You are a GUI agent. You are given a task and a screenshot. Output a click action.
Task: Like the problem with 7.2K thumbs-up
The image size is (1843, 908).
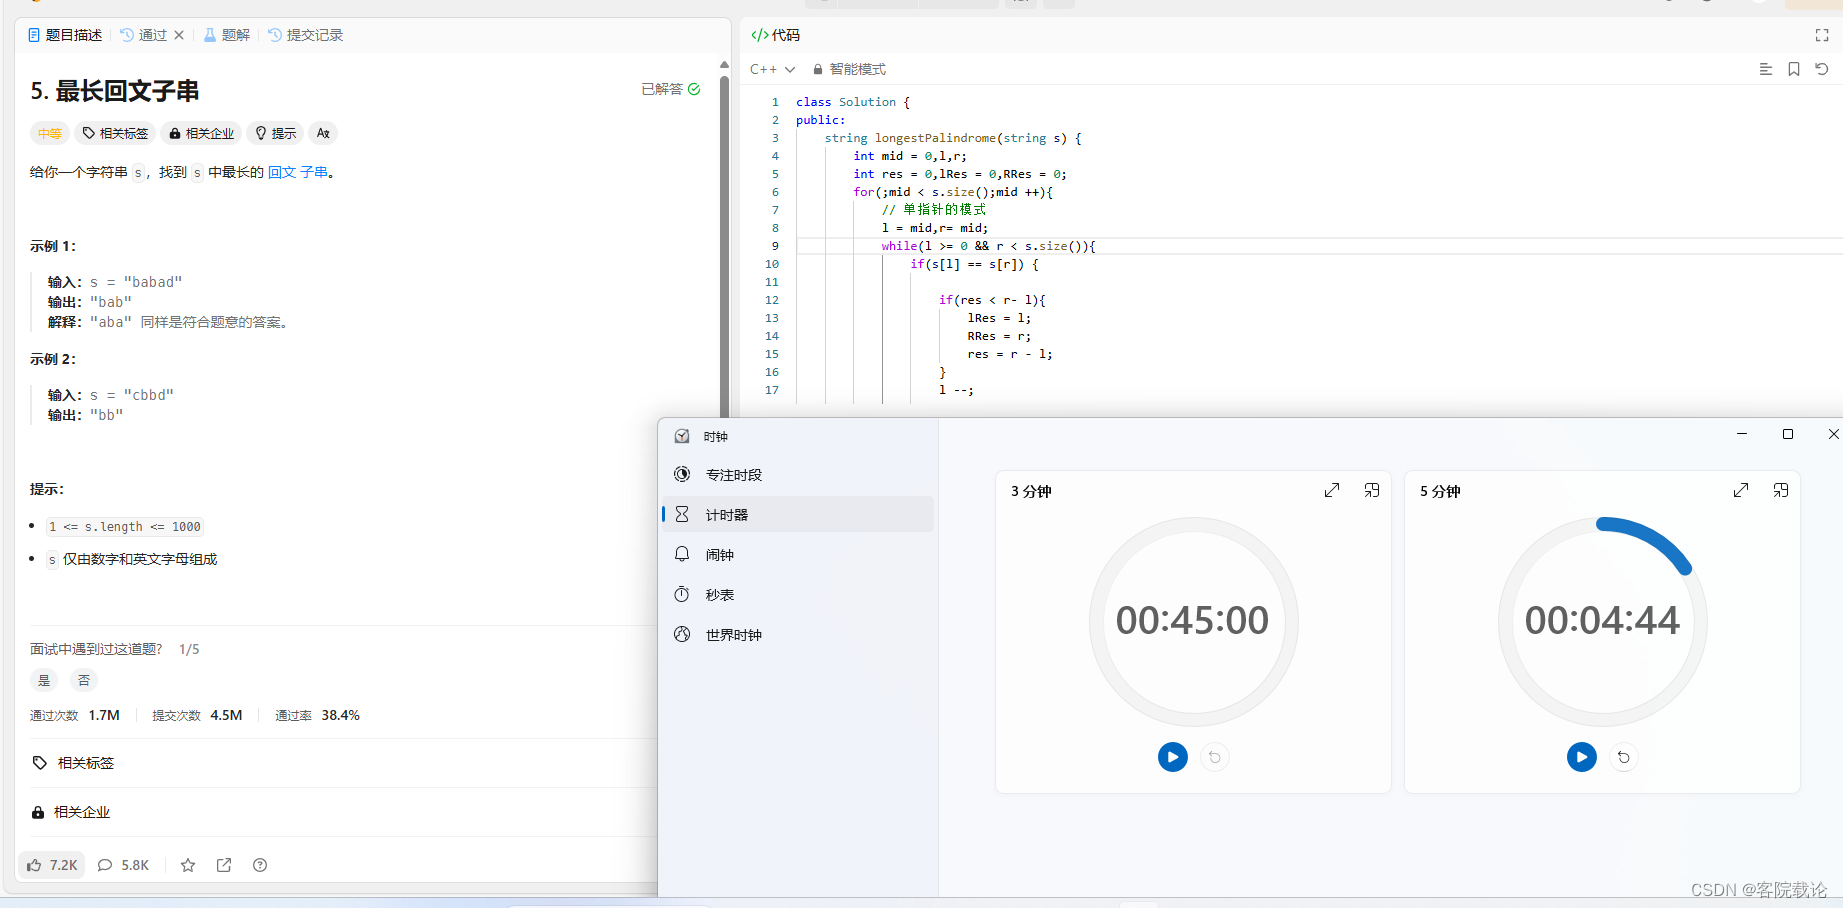click(x=52, y=865)
